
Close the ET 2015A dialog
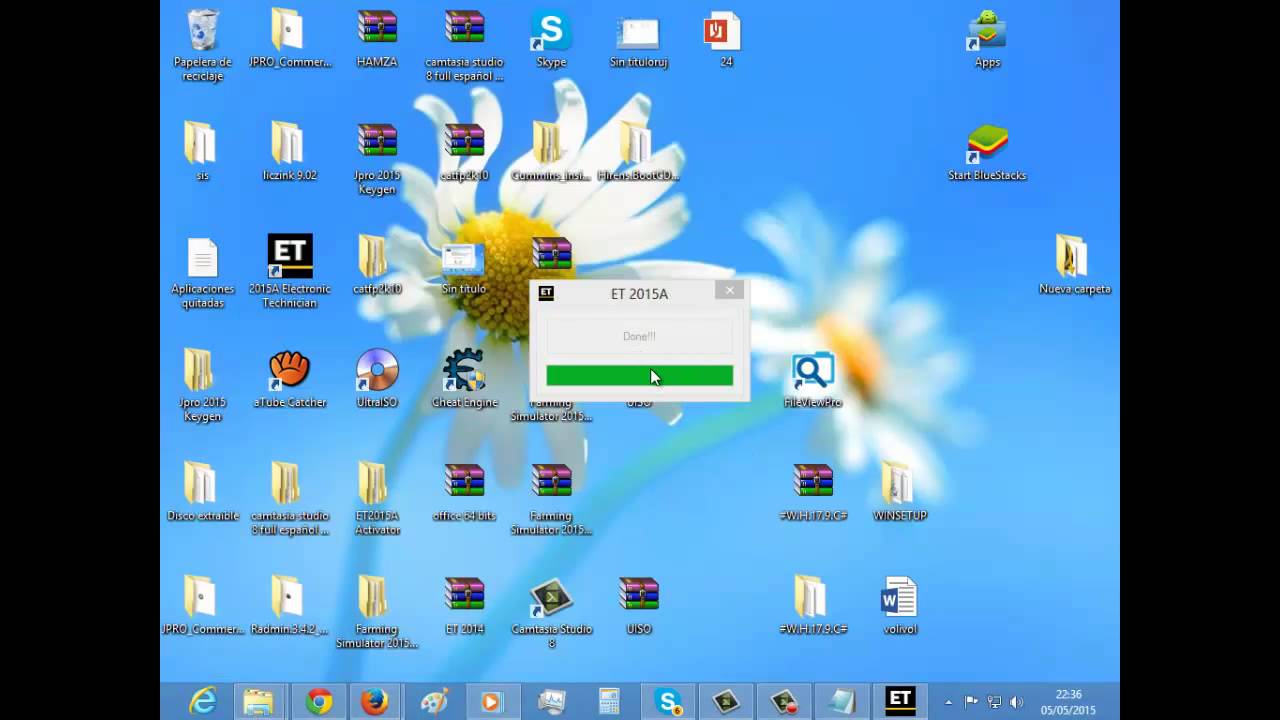tap(730, 290)
